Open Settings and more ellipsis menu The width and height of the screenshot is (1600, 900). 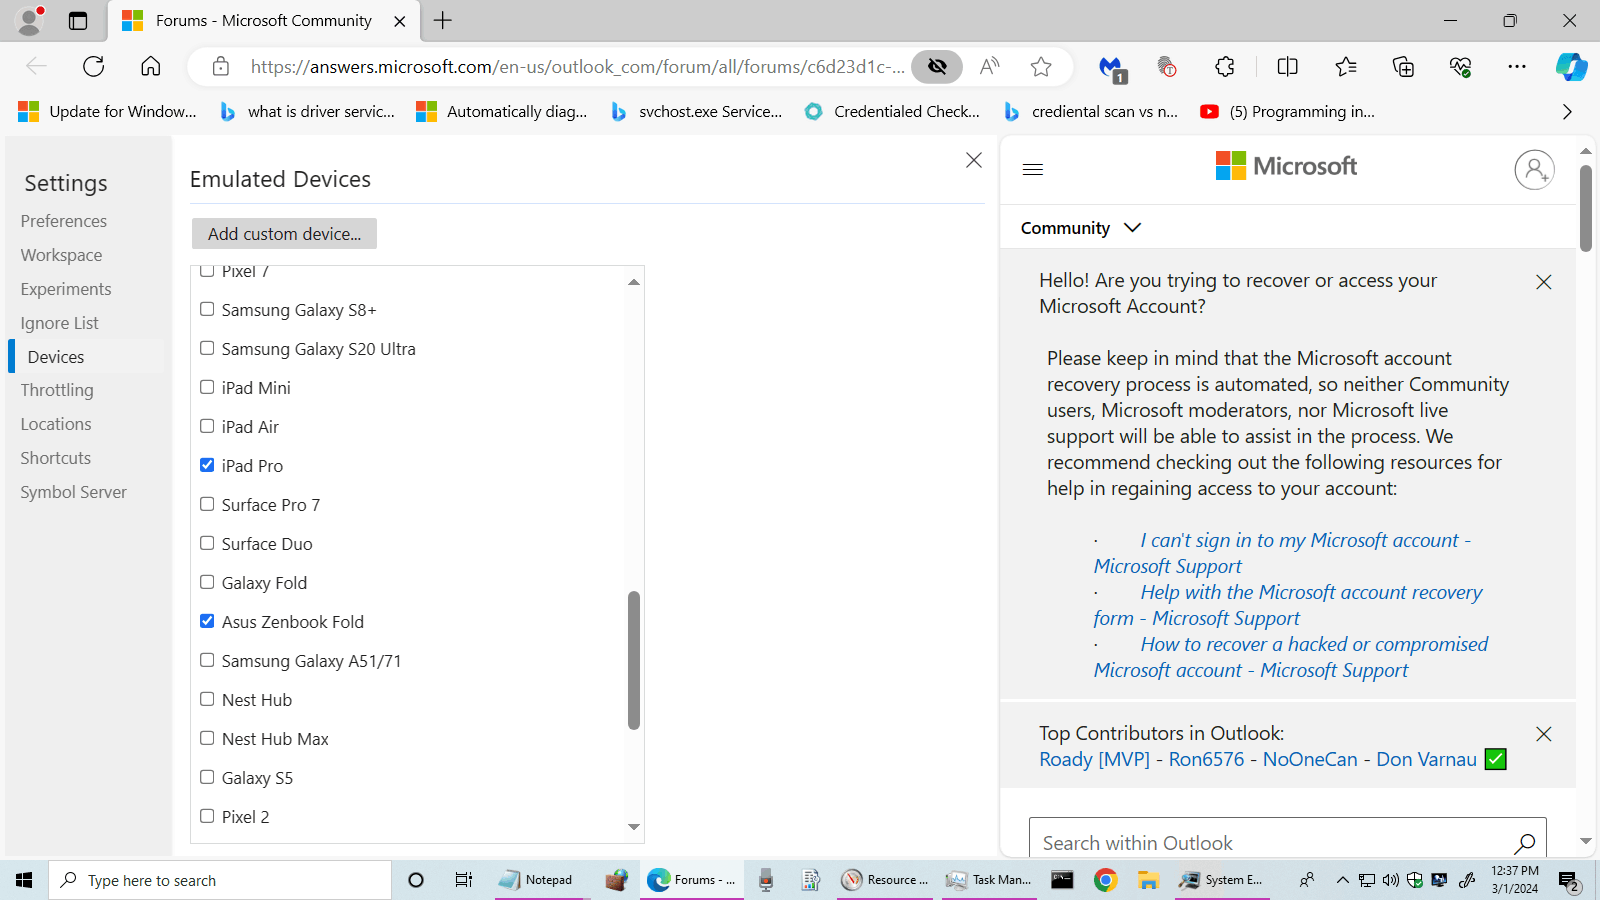[1517, 66]
